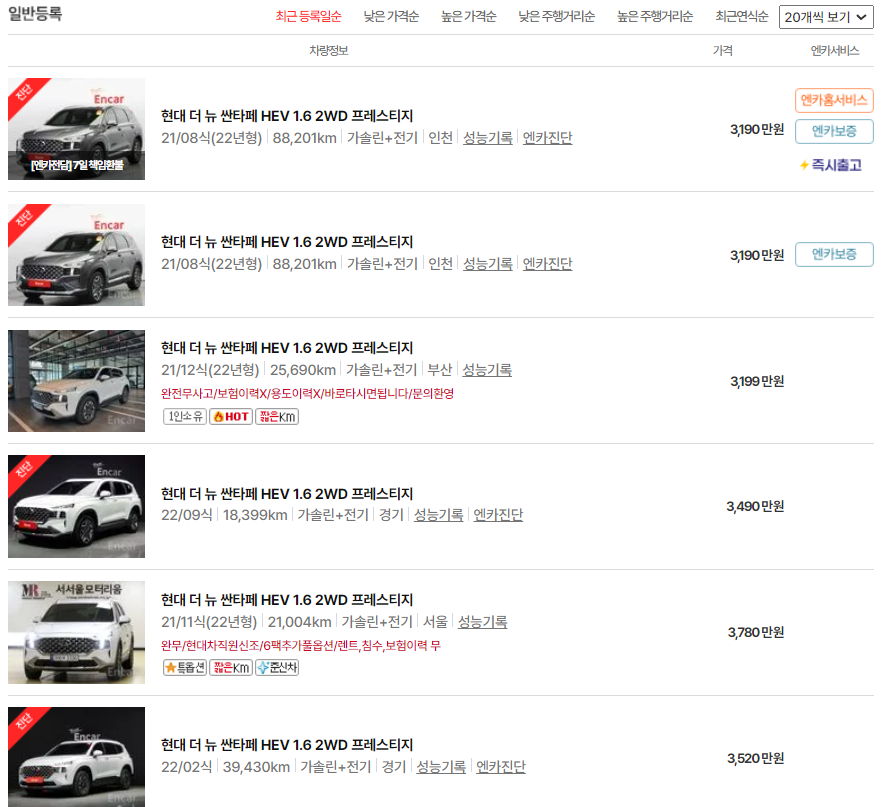
Task: Click the 특옵션 star tag
Action: click(185, 668)
